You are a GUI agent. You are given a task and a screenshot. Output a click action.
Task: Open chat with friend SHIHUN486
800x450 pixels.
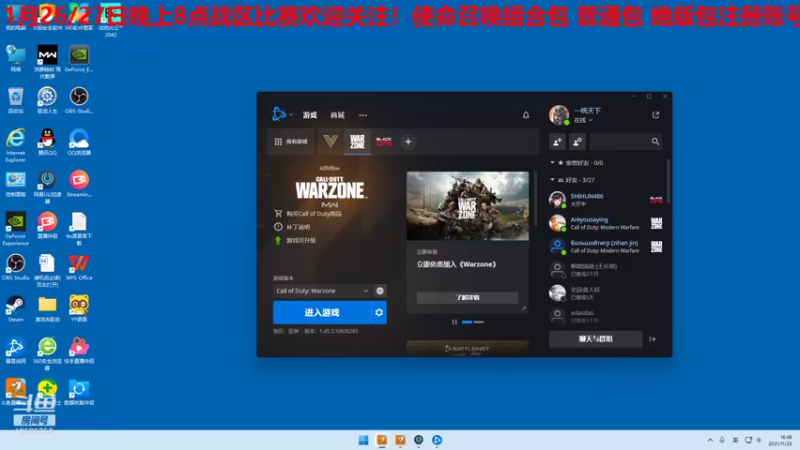pos(606,199)
